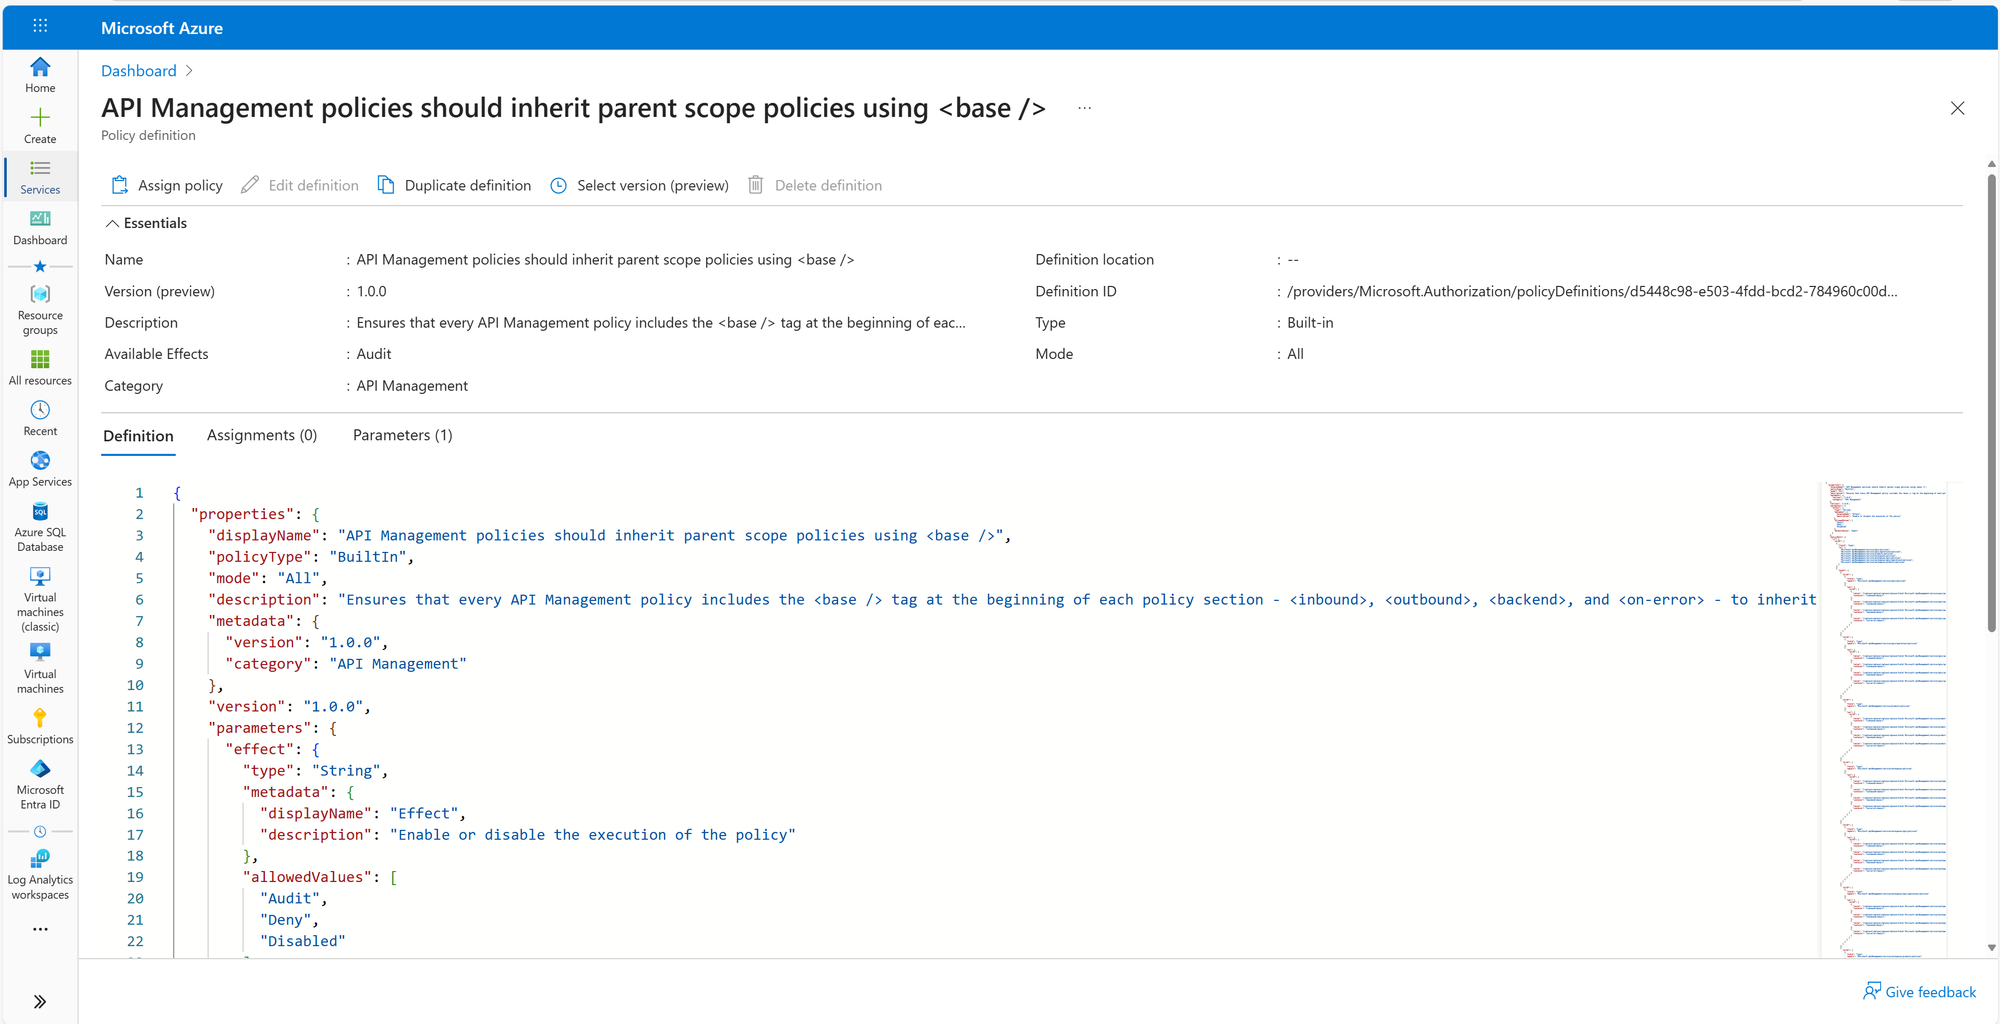
Task: Click the page vertical scrollbar thumb
Action: [x=1991, y=403]
